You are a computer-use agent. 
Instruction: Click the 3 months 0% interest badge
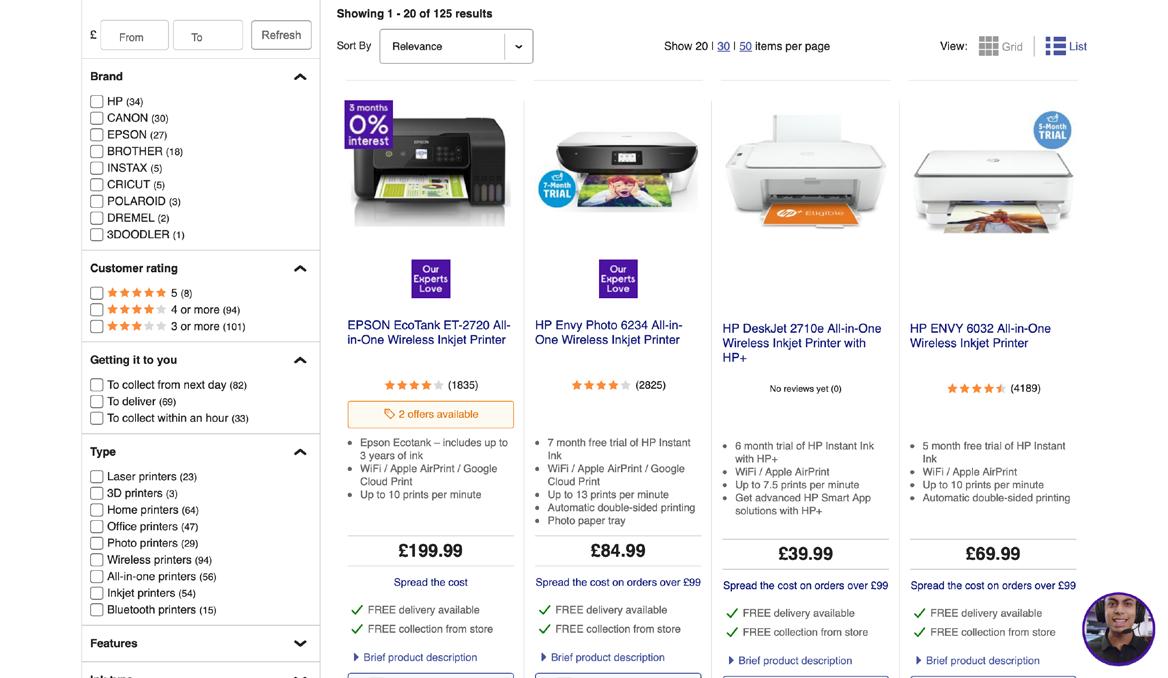[x=368, y=125]
